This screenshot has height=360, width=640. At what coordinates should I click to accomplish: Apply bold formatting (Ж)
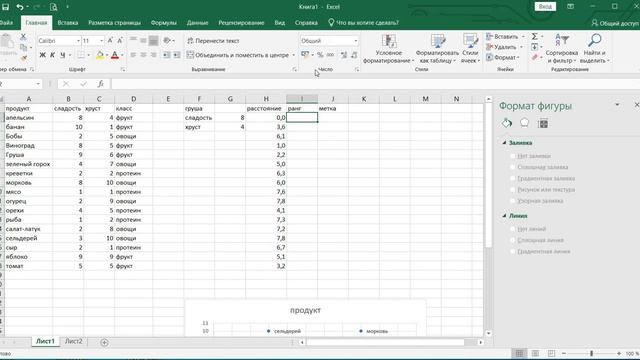tap(42, 55)
